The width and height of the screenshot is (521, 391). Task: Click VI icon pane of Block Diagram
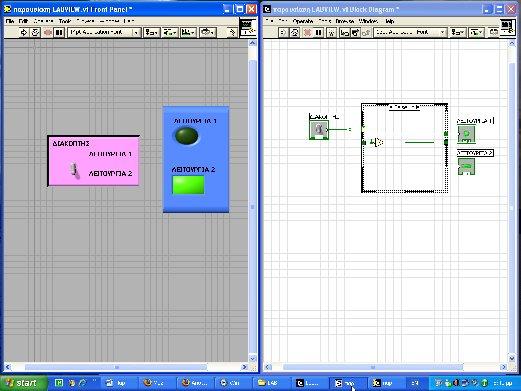[508, 27]
